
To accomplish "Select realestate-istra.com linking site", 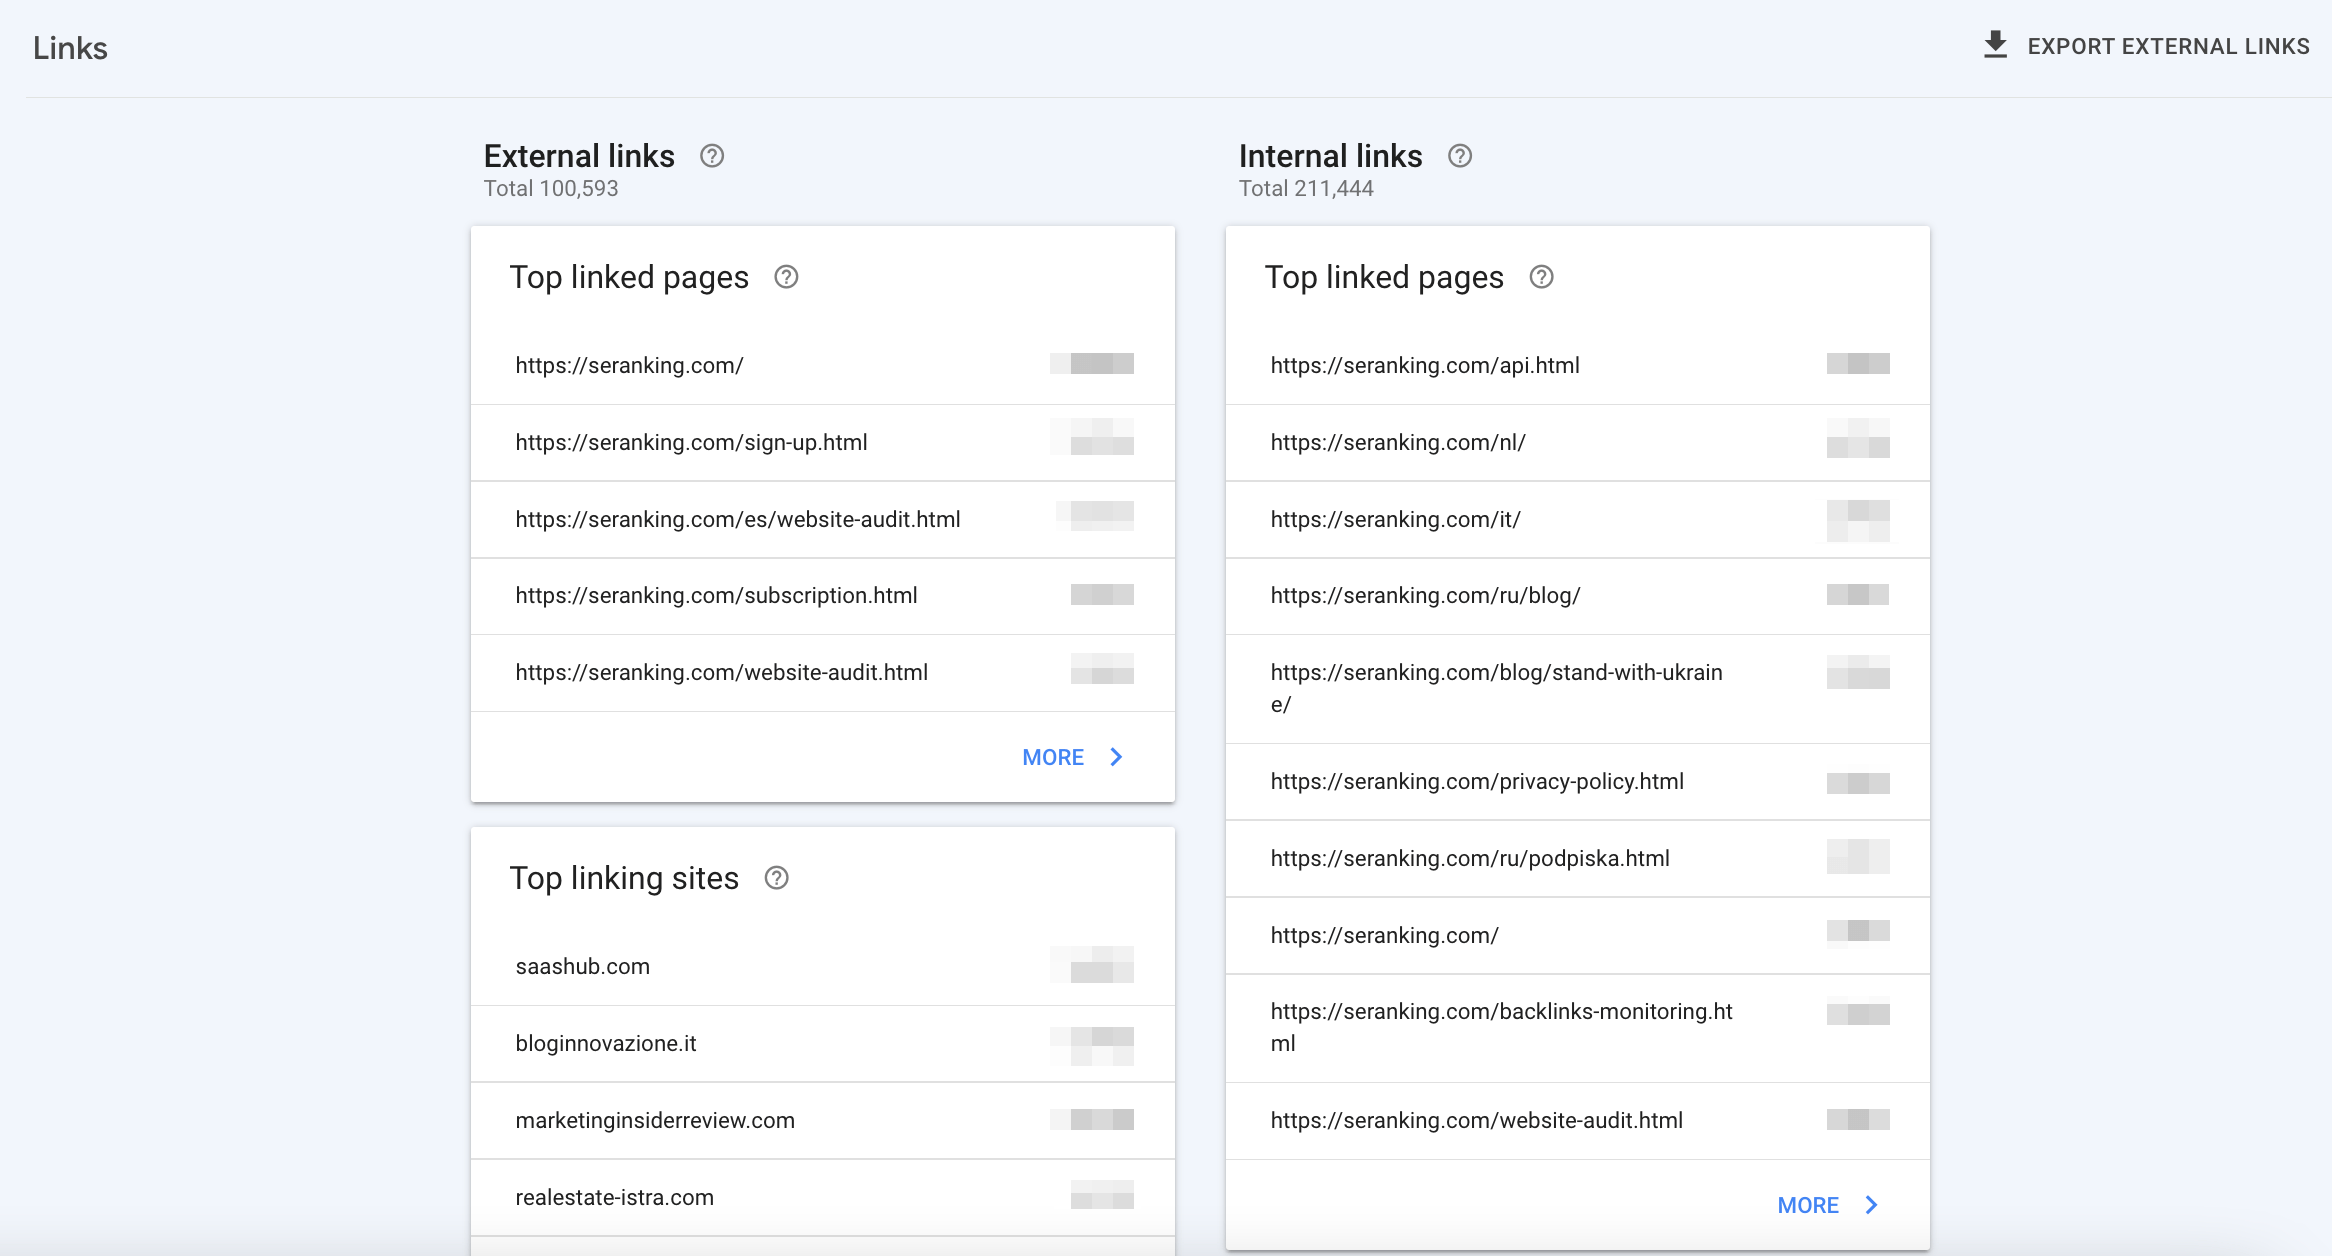I will (823, 1198).
